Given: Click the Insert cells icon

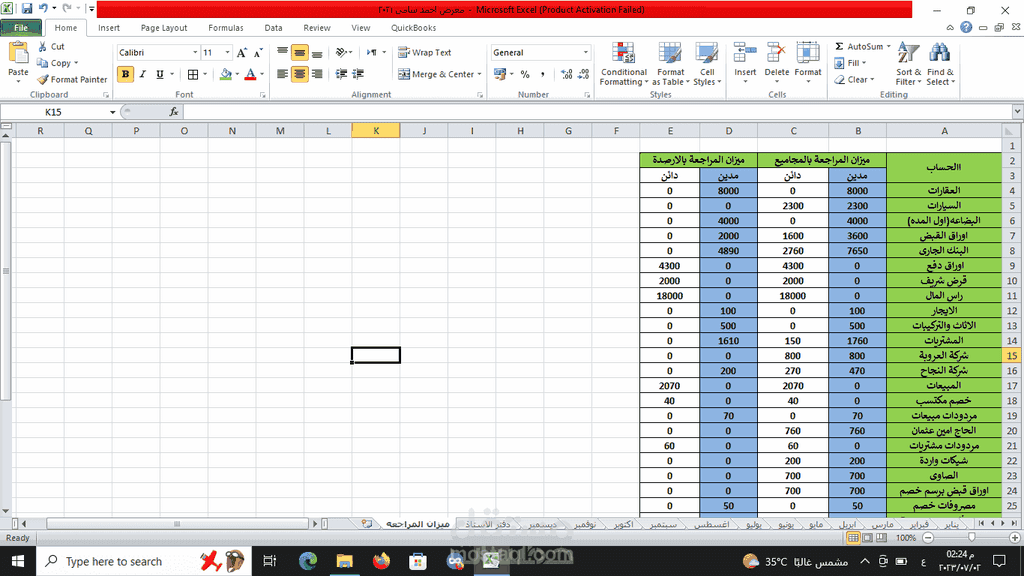Looking at the screenshot, I should click(x=744, y=54).
